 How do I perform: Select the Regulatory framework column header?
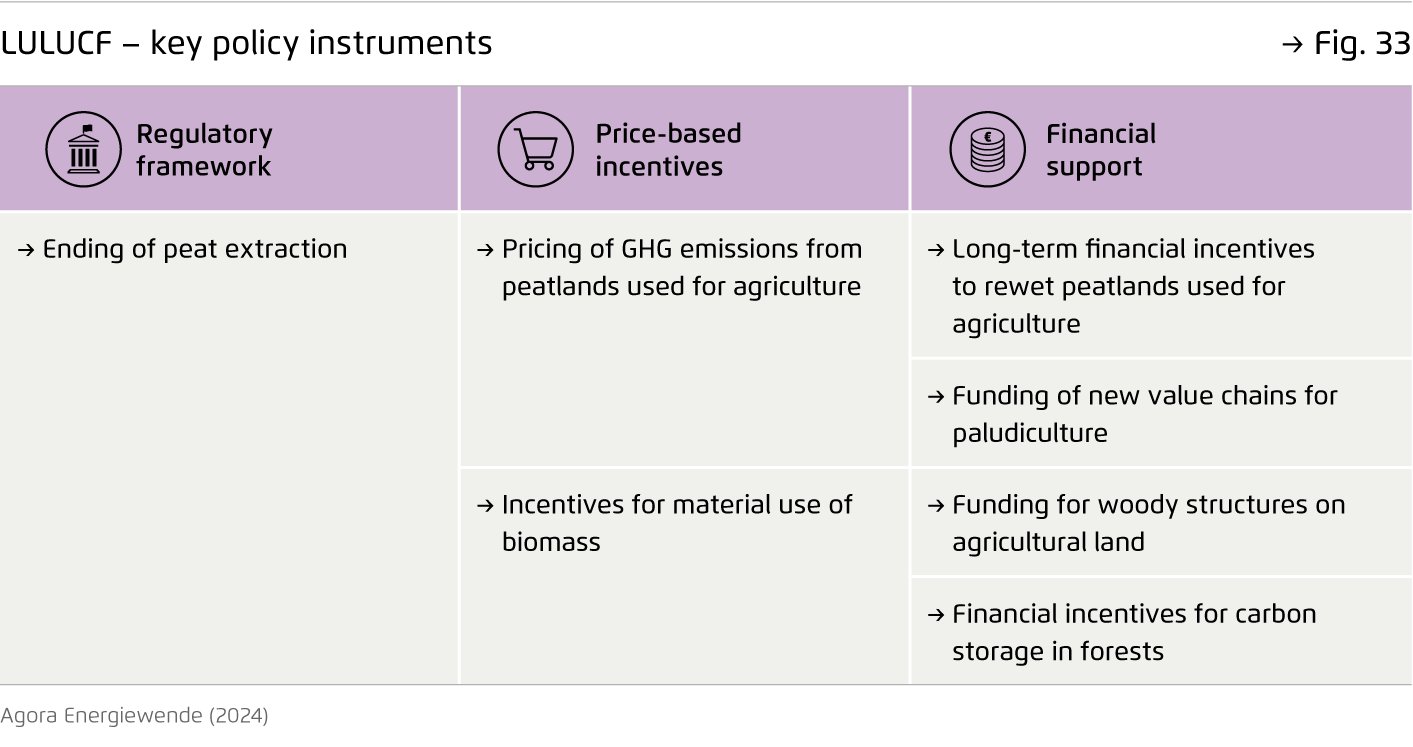pos(204,150)
